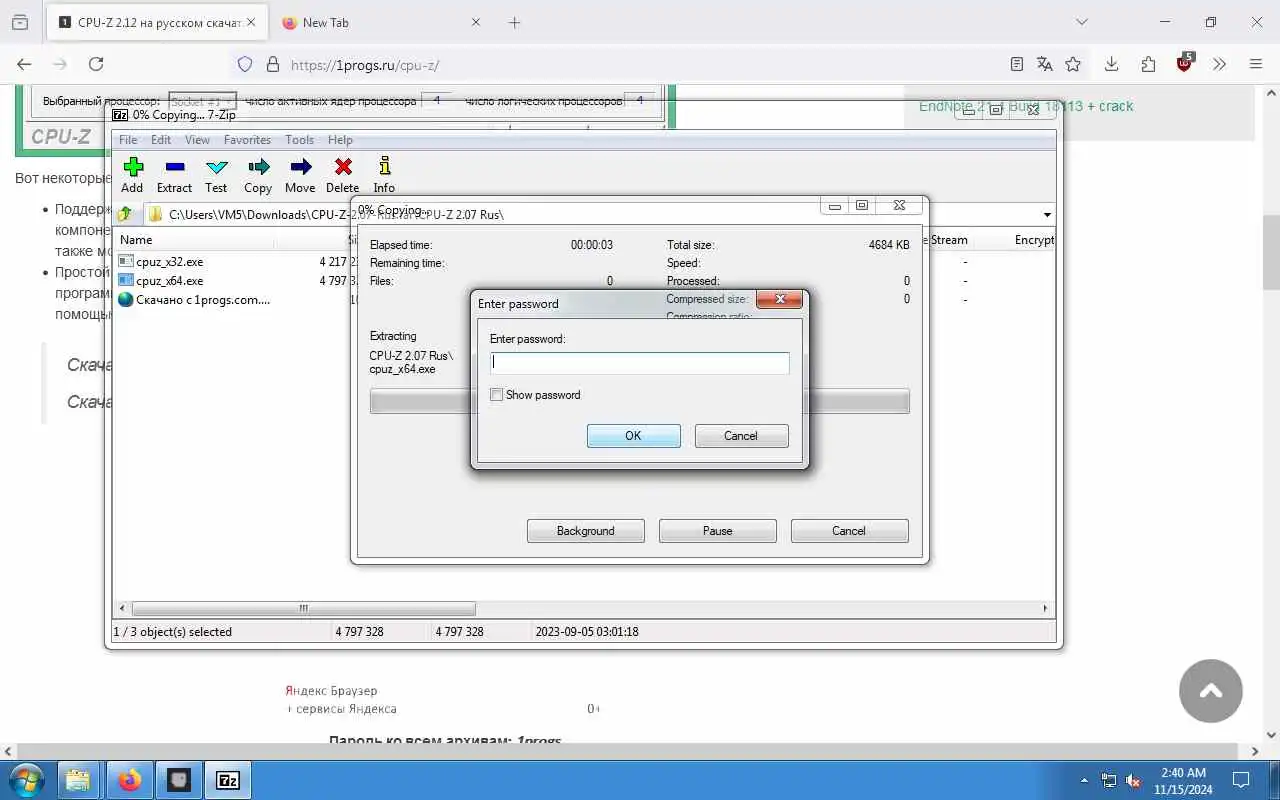The height and width of the screenshot is (800, 1280).
Task: Open the Edit menu
Action: pyautogui.click(x=161, y=140)
